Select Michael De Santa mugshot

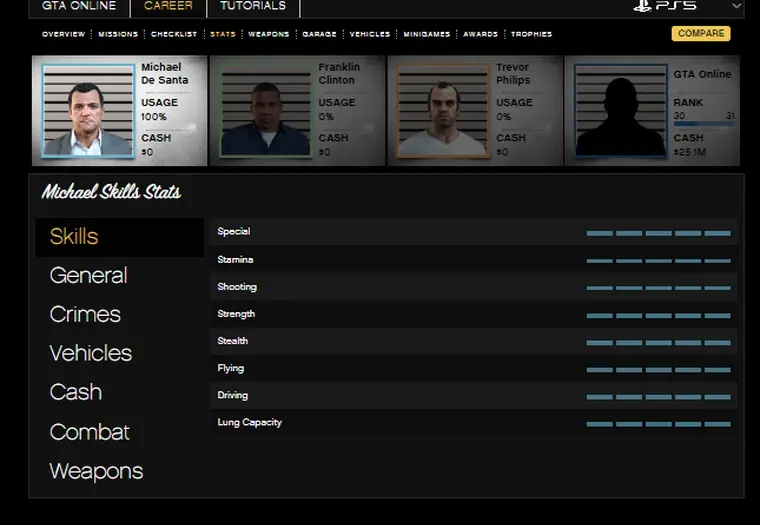[88, 111]
